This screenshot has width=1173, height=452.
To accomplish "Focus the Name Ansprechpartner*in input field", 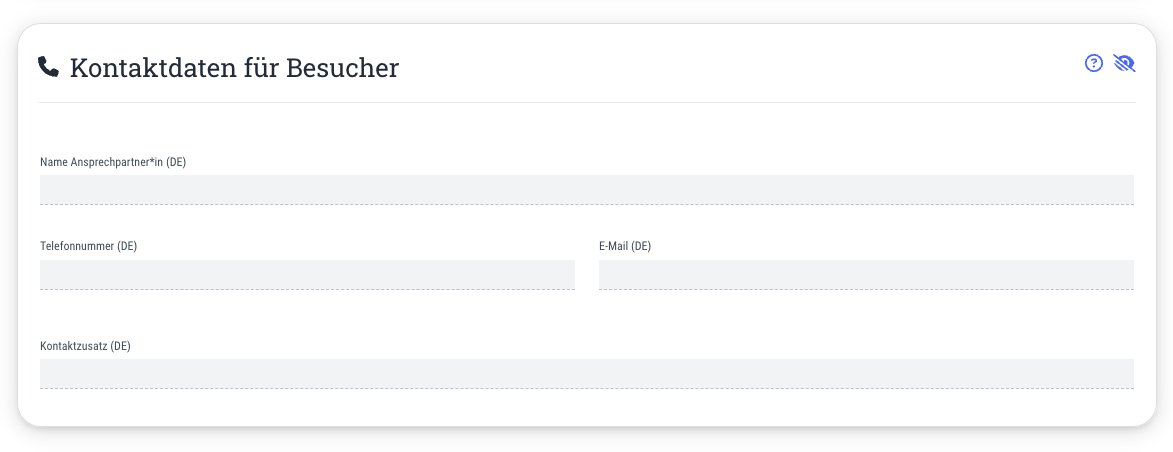I will (x=586, y=189).
